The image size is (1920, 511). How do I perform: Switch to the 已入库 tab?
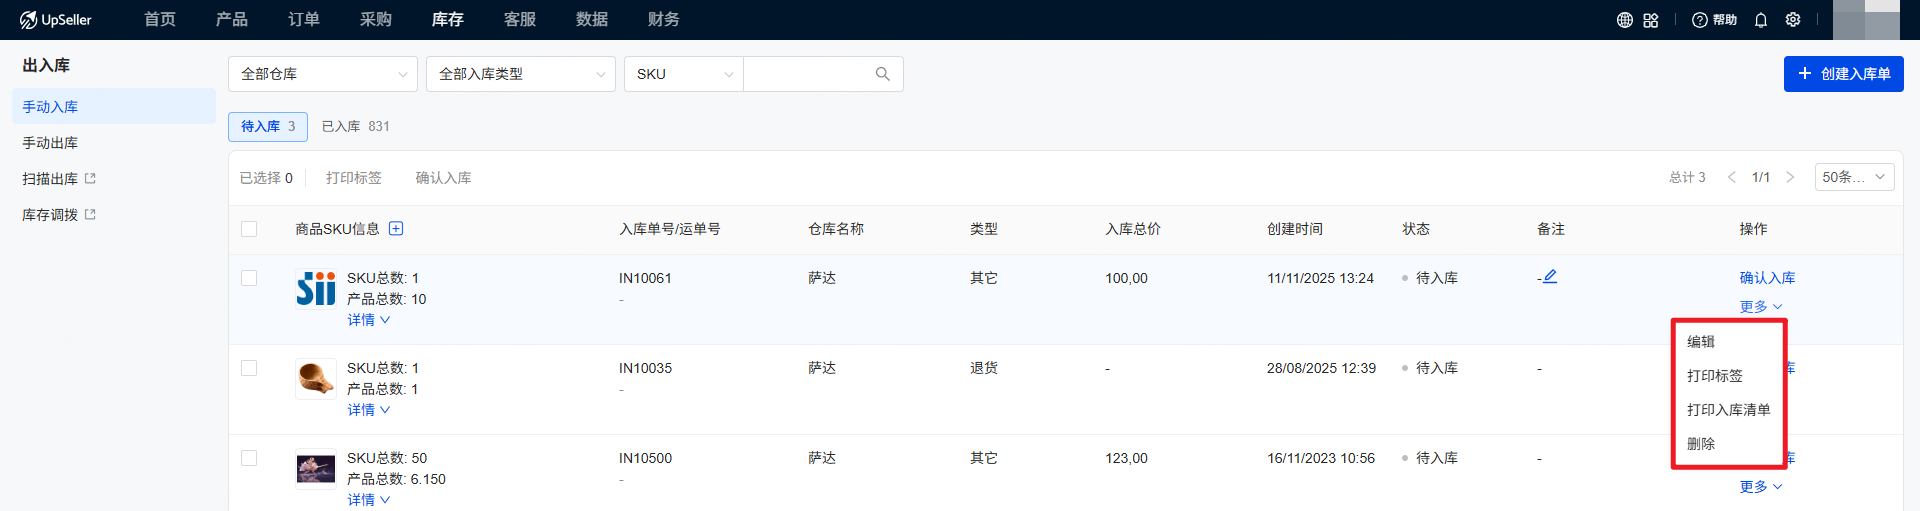point(355,126)
